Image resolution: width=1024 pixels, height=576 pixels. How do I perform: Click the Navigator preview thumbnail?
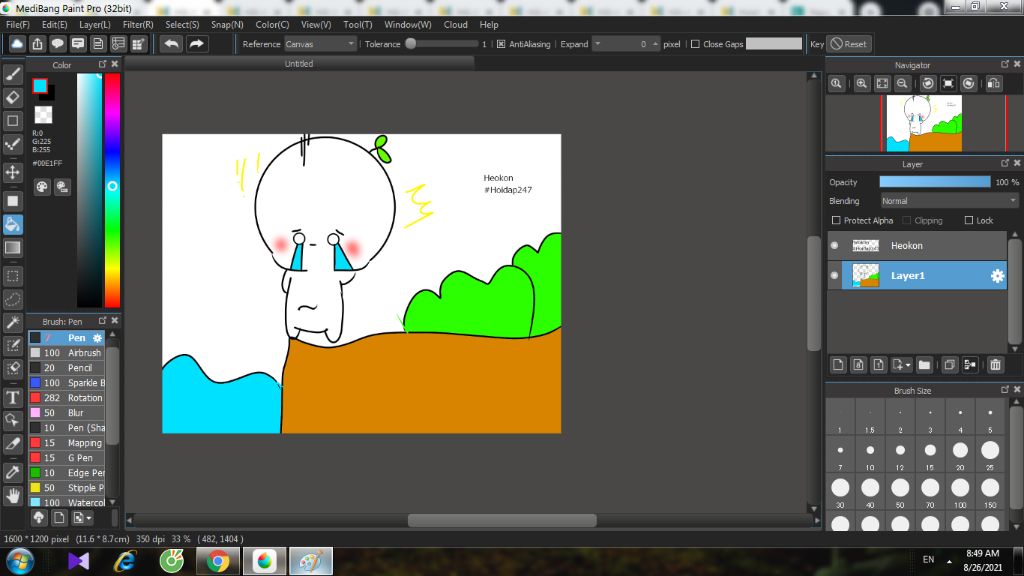point(923,123)
